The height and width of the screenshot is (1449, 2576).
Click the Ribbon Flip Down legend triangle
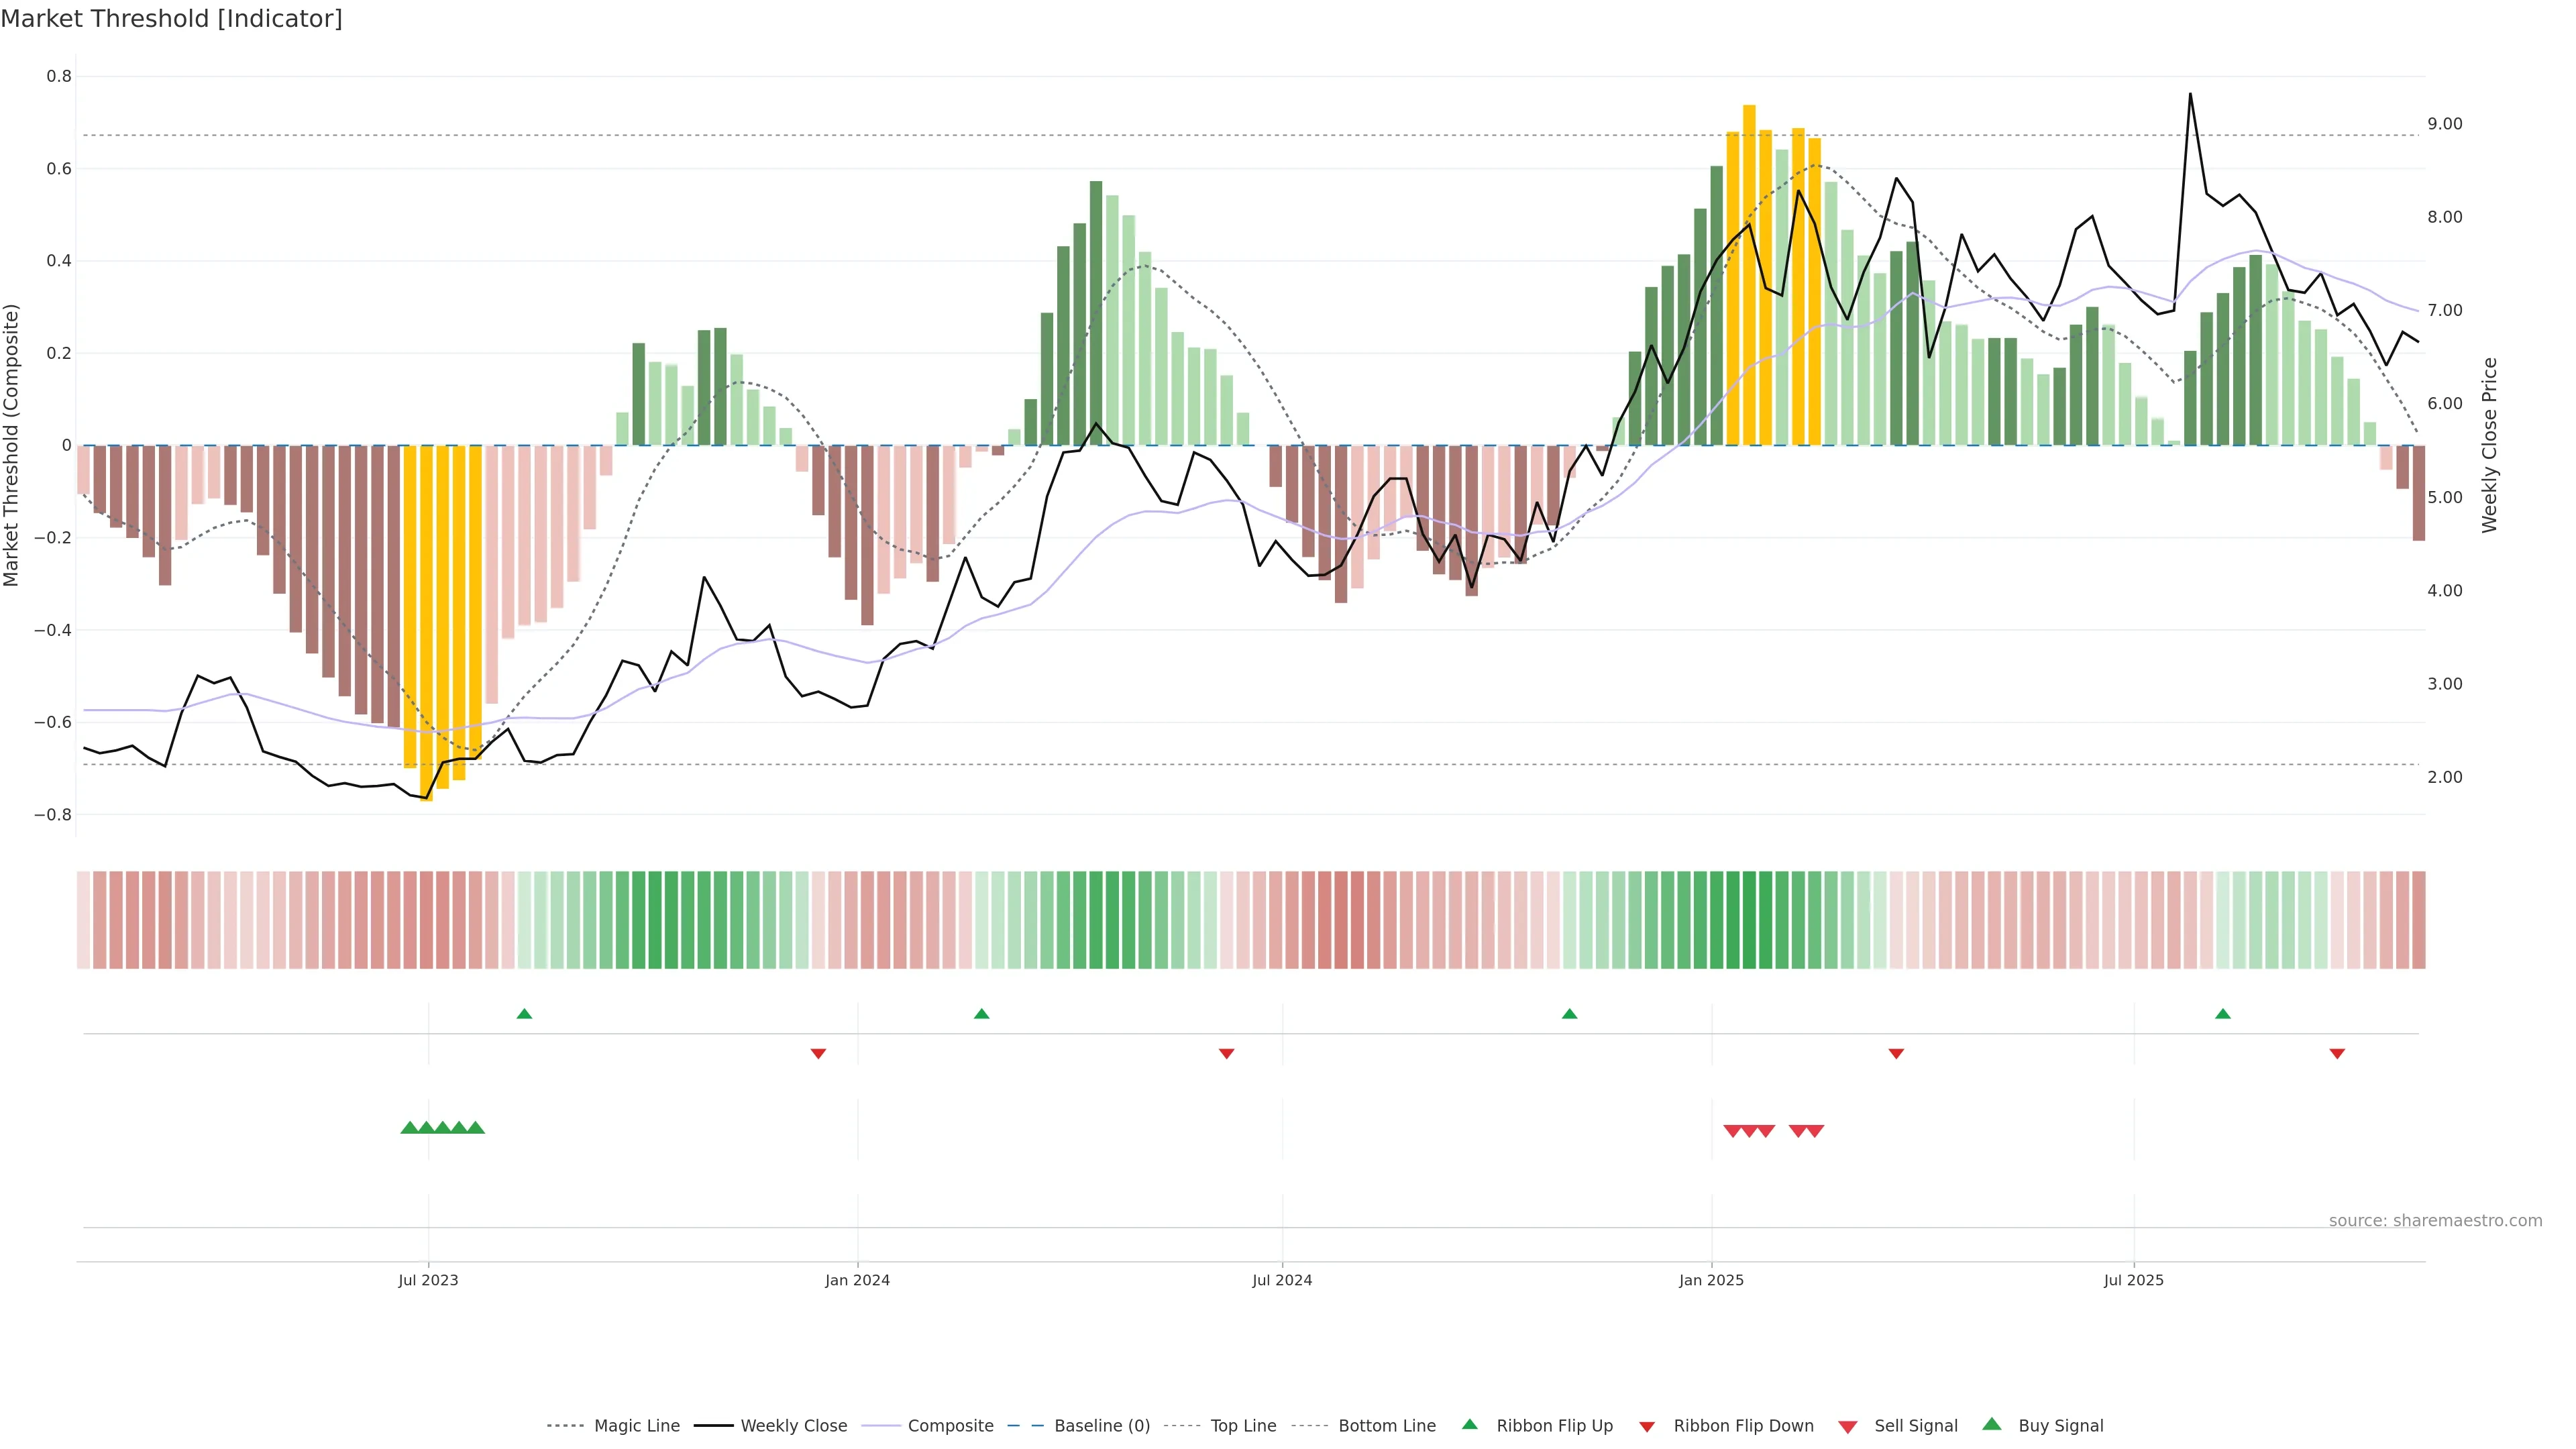[1647, 1427]
